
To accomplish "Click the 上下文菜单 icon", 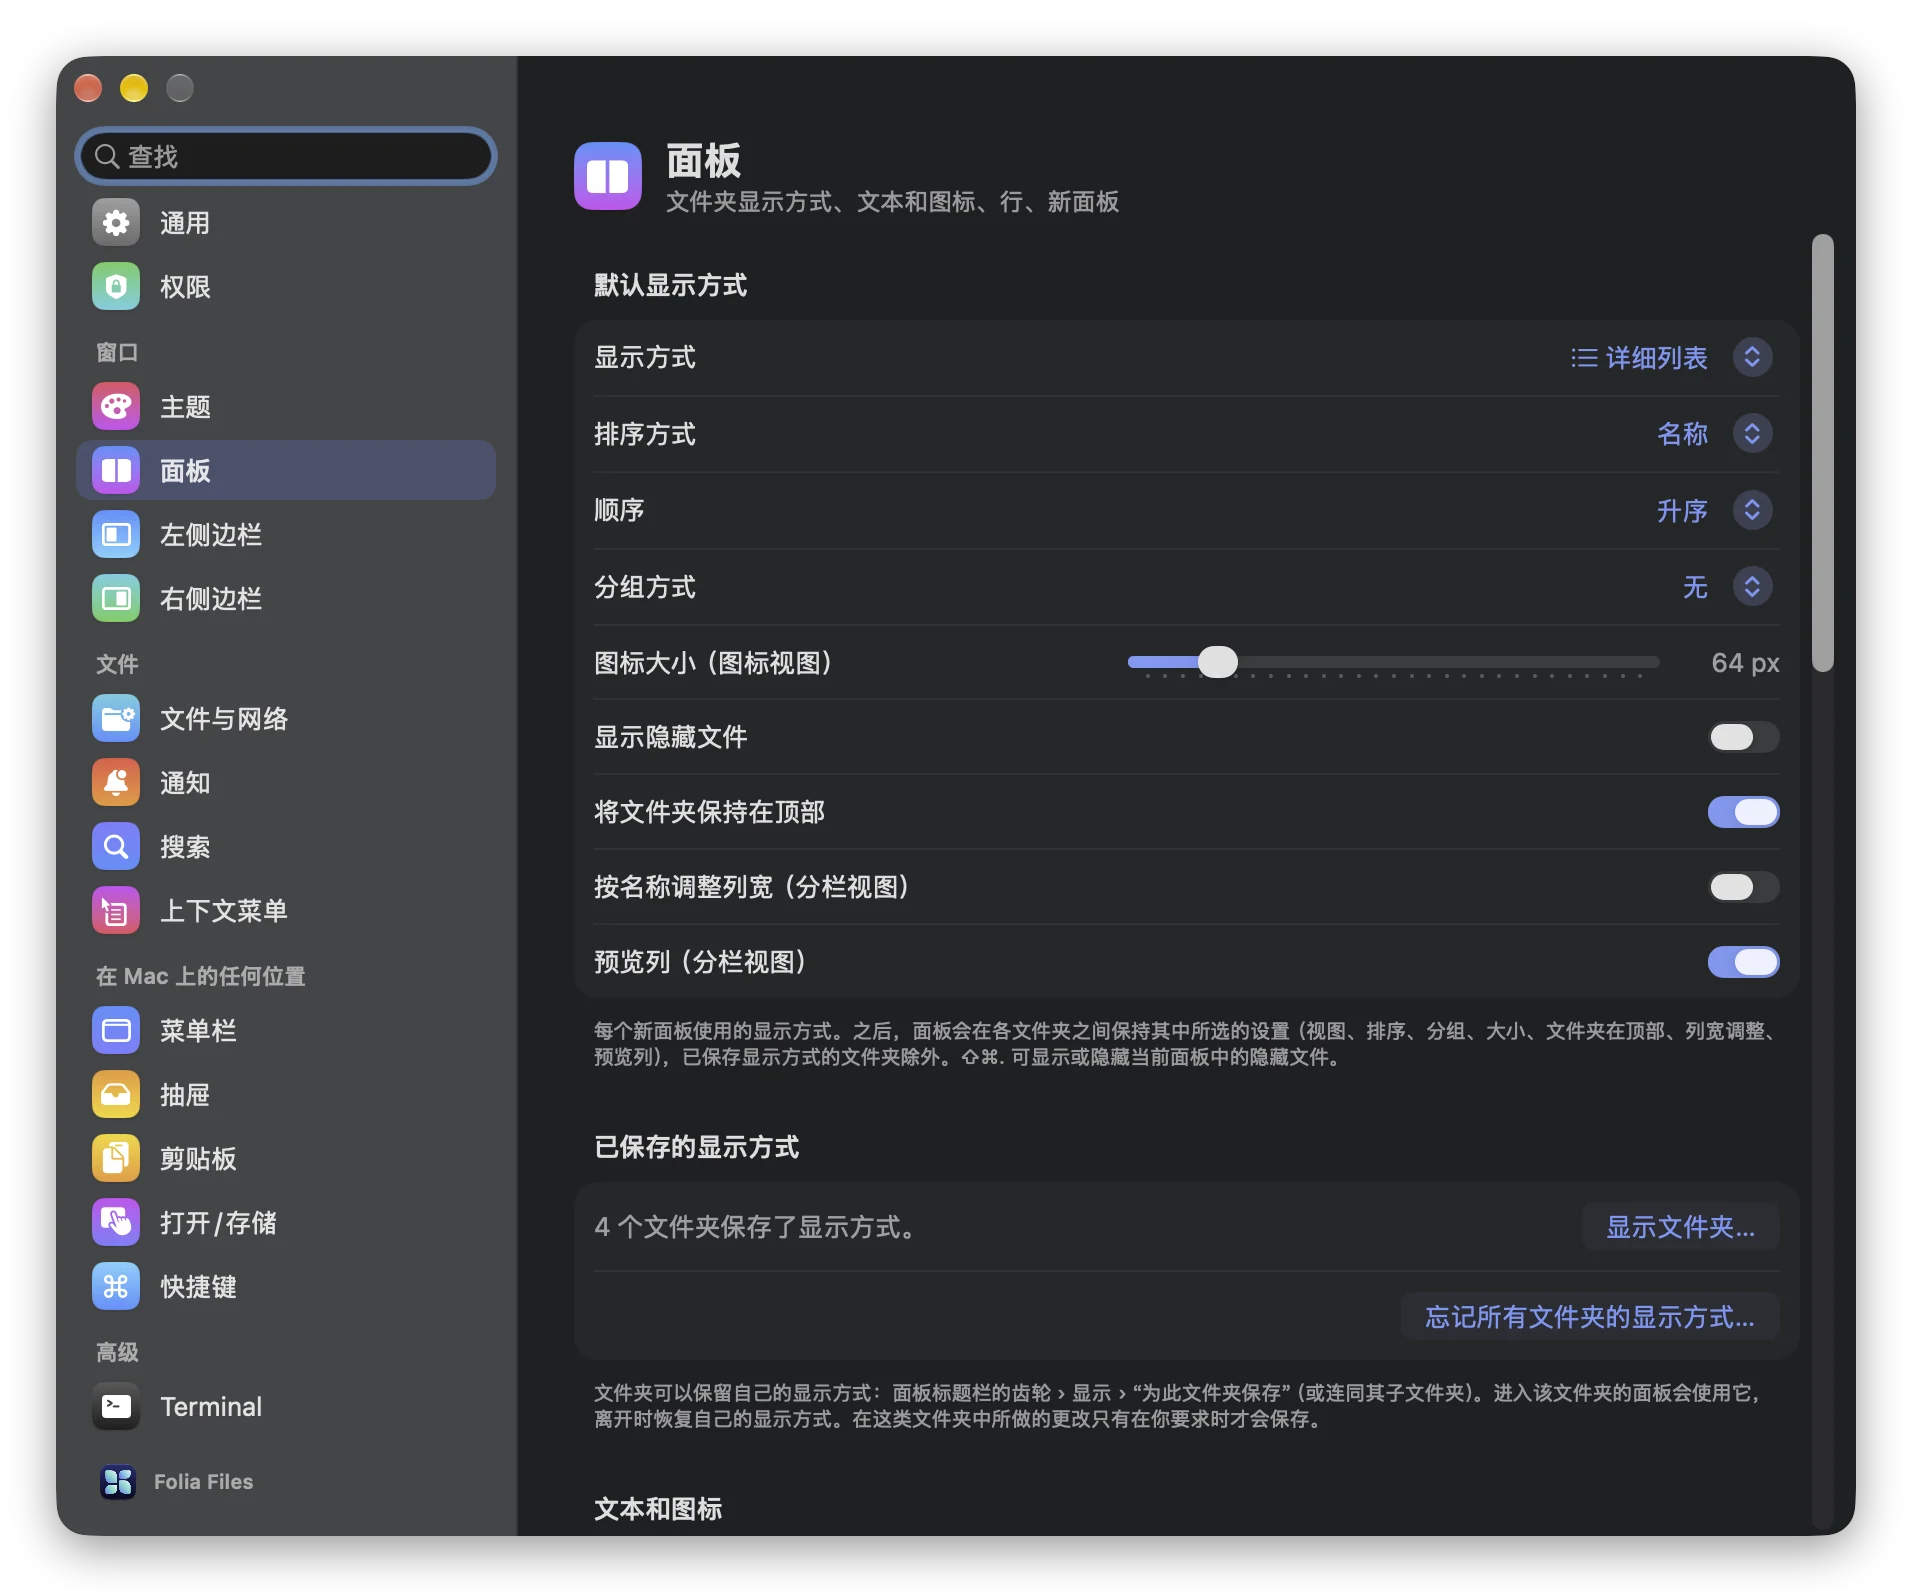I will (x=116, y=911).
